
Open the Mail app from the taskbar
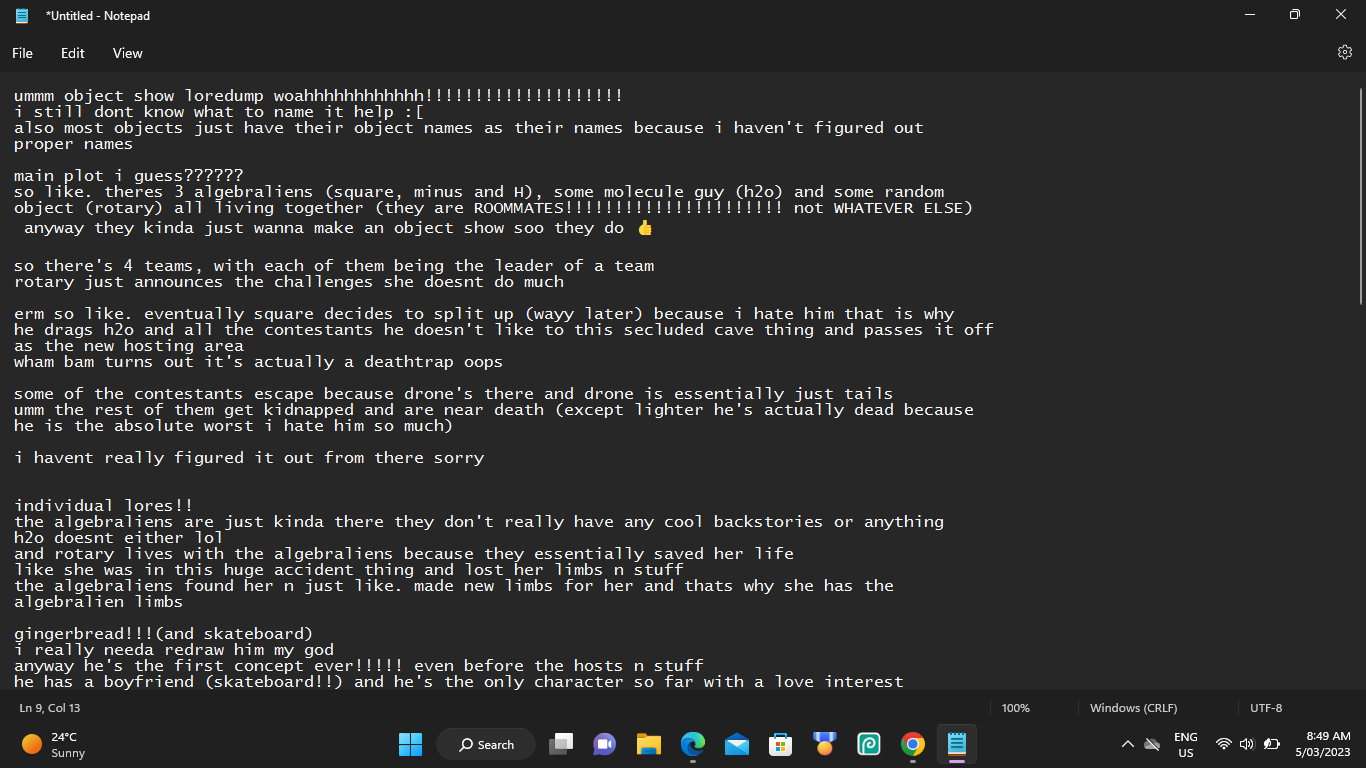pos(737,744)
